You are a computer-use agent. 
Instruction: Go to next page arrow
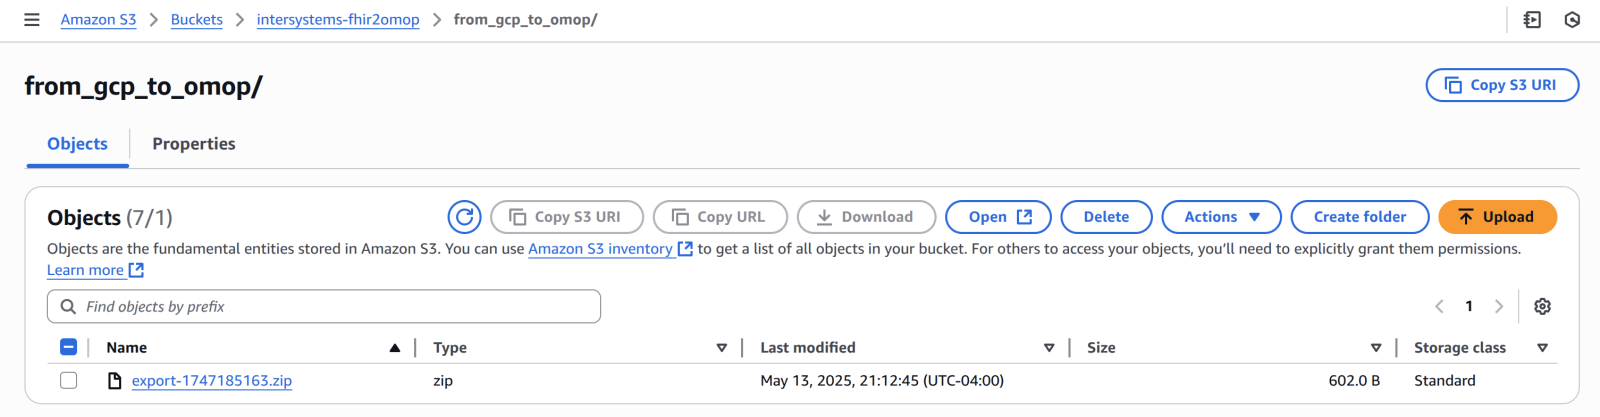tap(1499, 307)
